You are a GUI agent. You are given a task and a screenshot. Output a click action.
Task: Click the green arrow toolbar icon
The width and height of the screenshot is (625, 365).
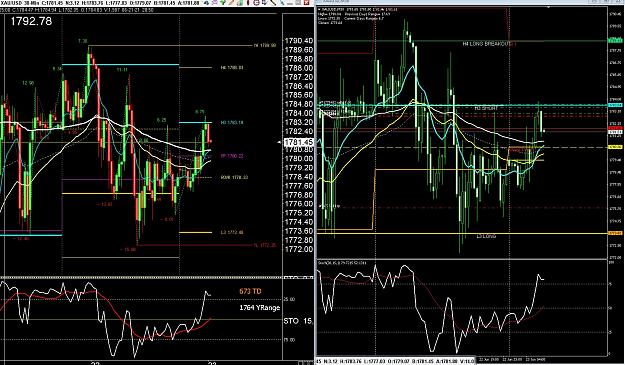point(223,2)
